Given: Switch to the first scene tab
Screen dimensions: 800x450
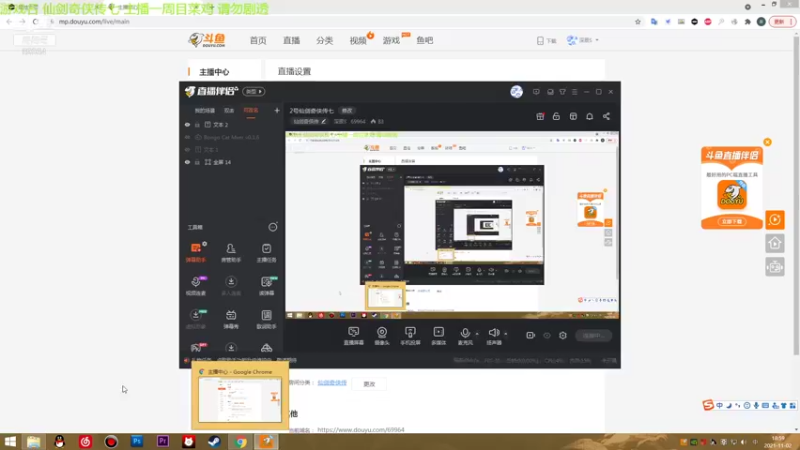Looking at the screenshot, I should pos(205,111).
